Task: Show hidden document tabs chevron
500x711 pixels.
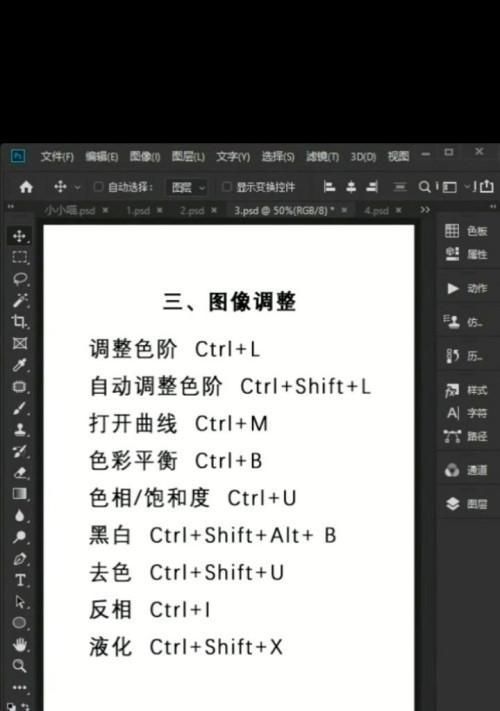Action: (425, 210)
